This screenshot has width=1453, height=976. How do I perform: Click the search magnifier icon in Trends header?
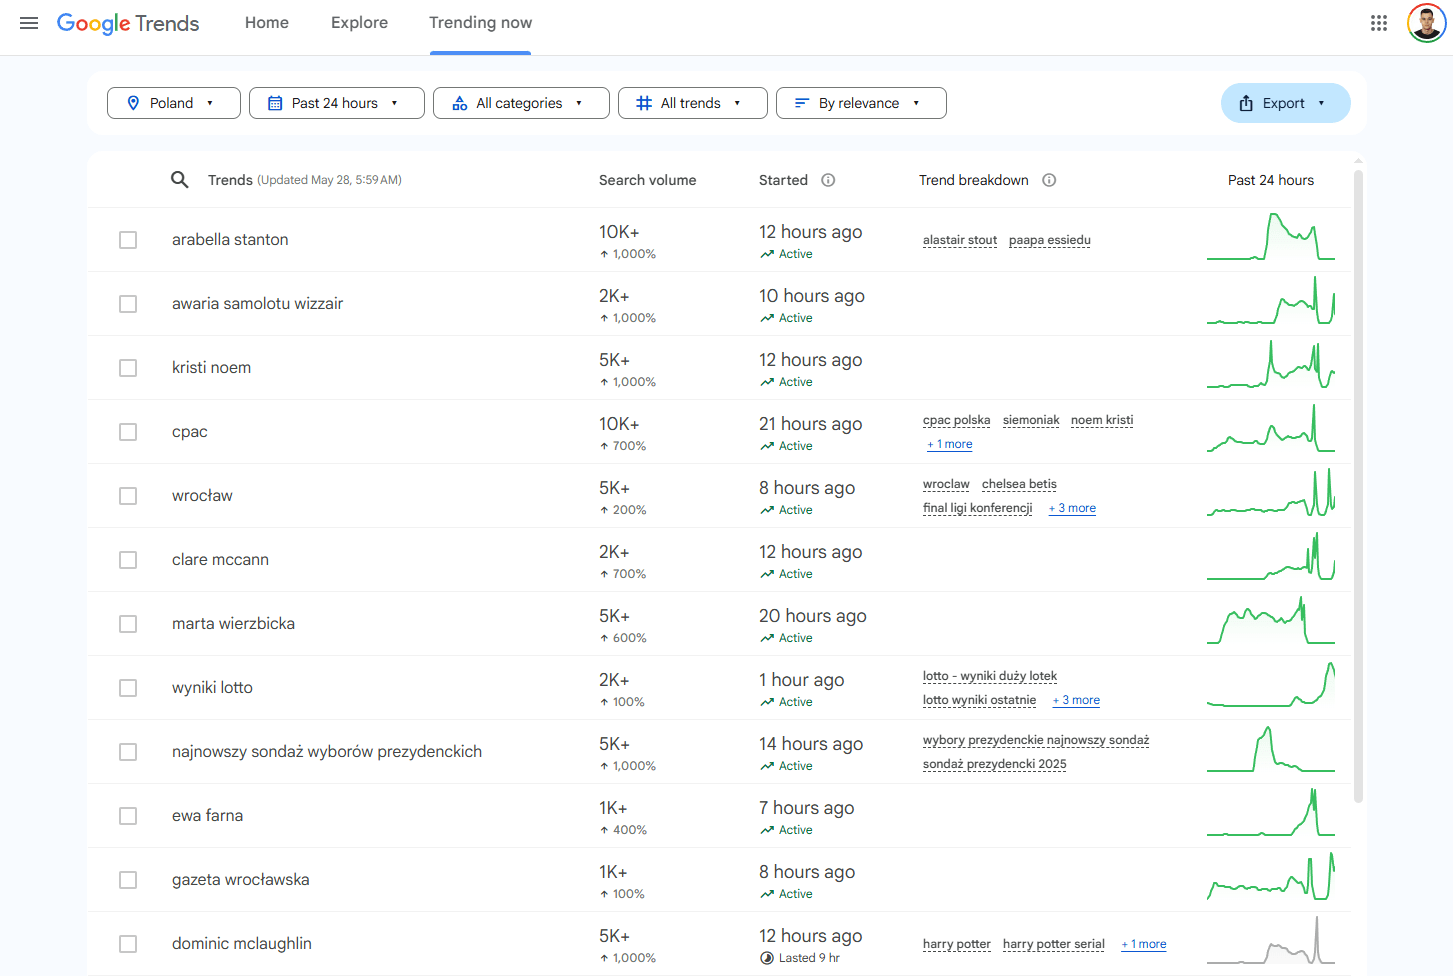[x=180, y=180]
